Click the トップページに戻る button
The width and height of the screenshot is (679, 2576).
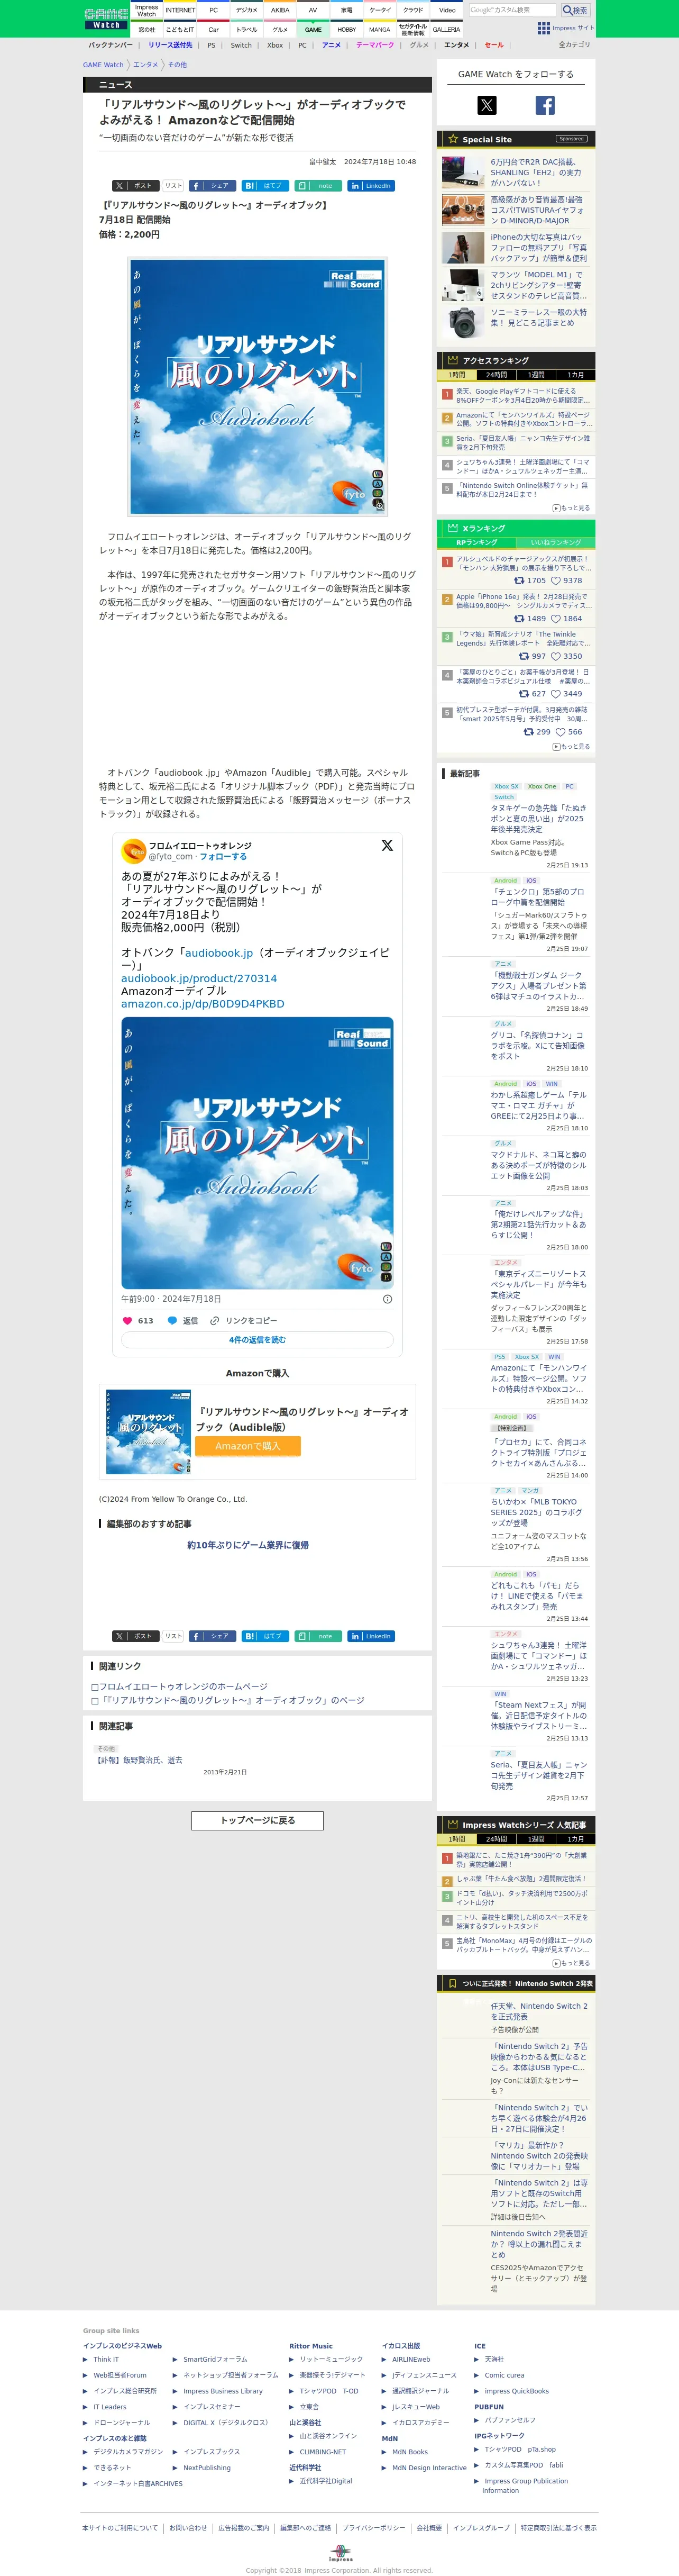coord(257,1820)
